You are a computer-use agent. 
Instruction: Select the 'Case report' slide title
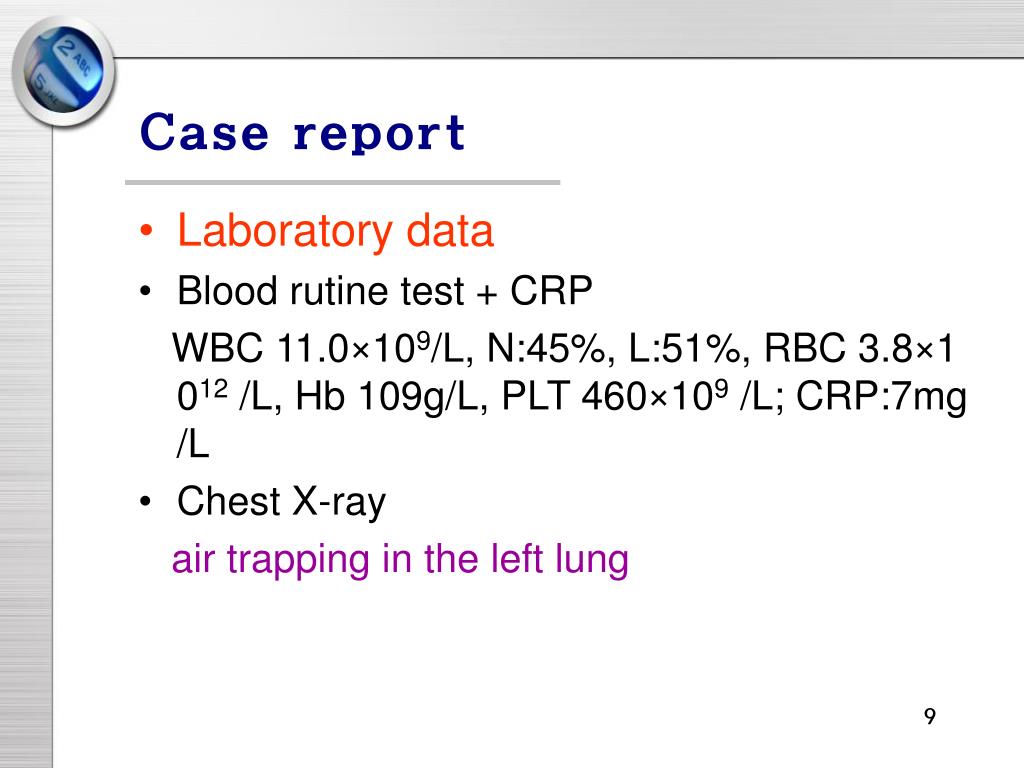(x=302, y=133)
